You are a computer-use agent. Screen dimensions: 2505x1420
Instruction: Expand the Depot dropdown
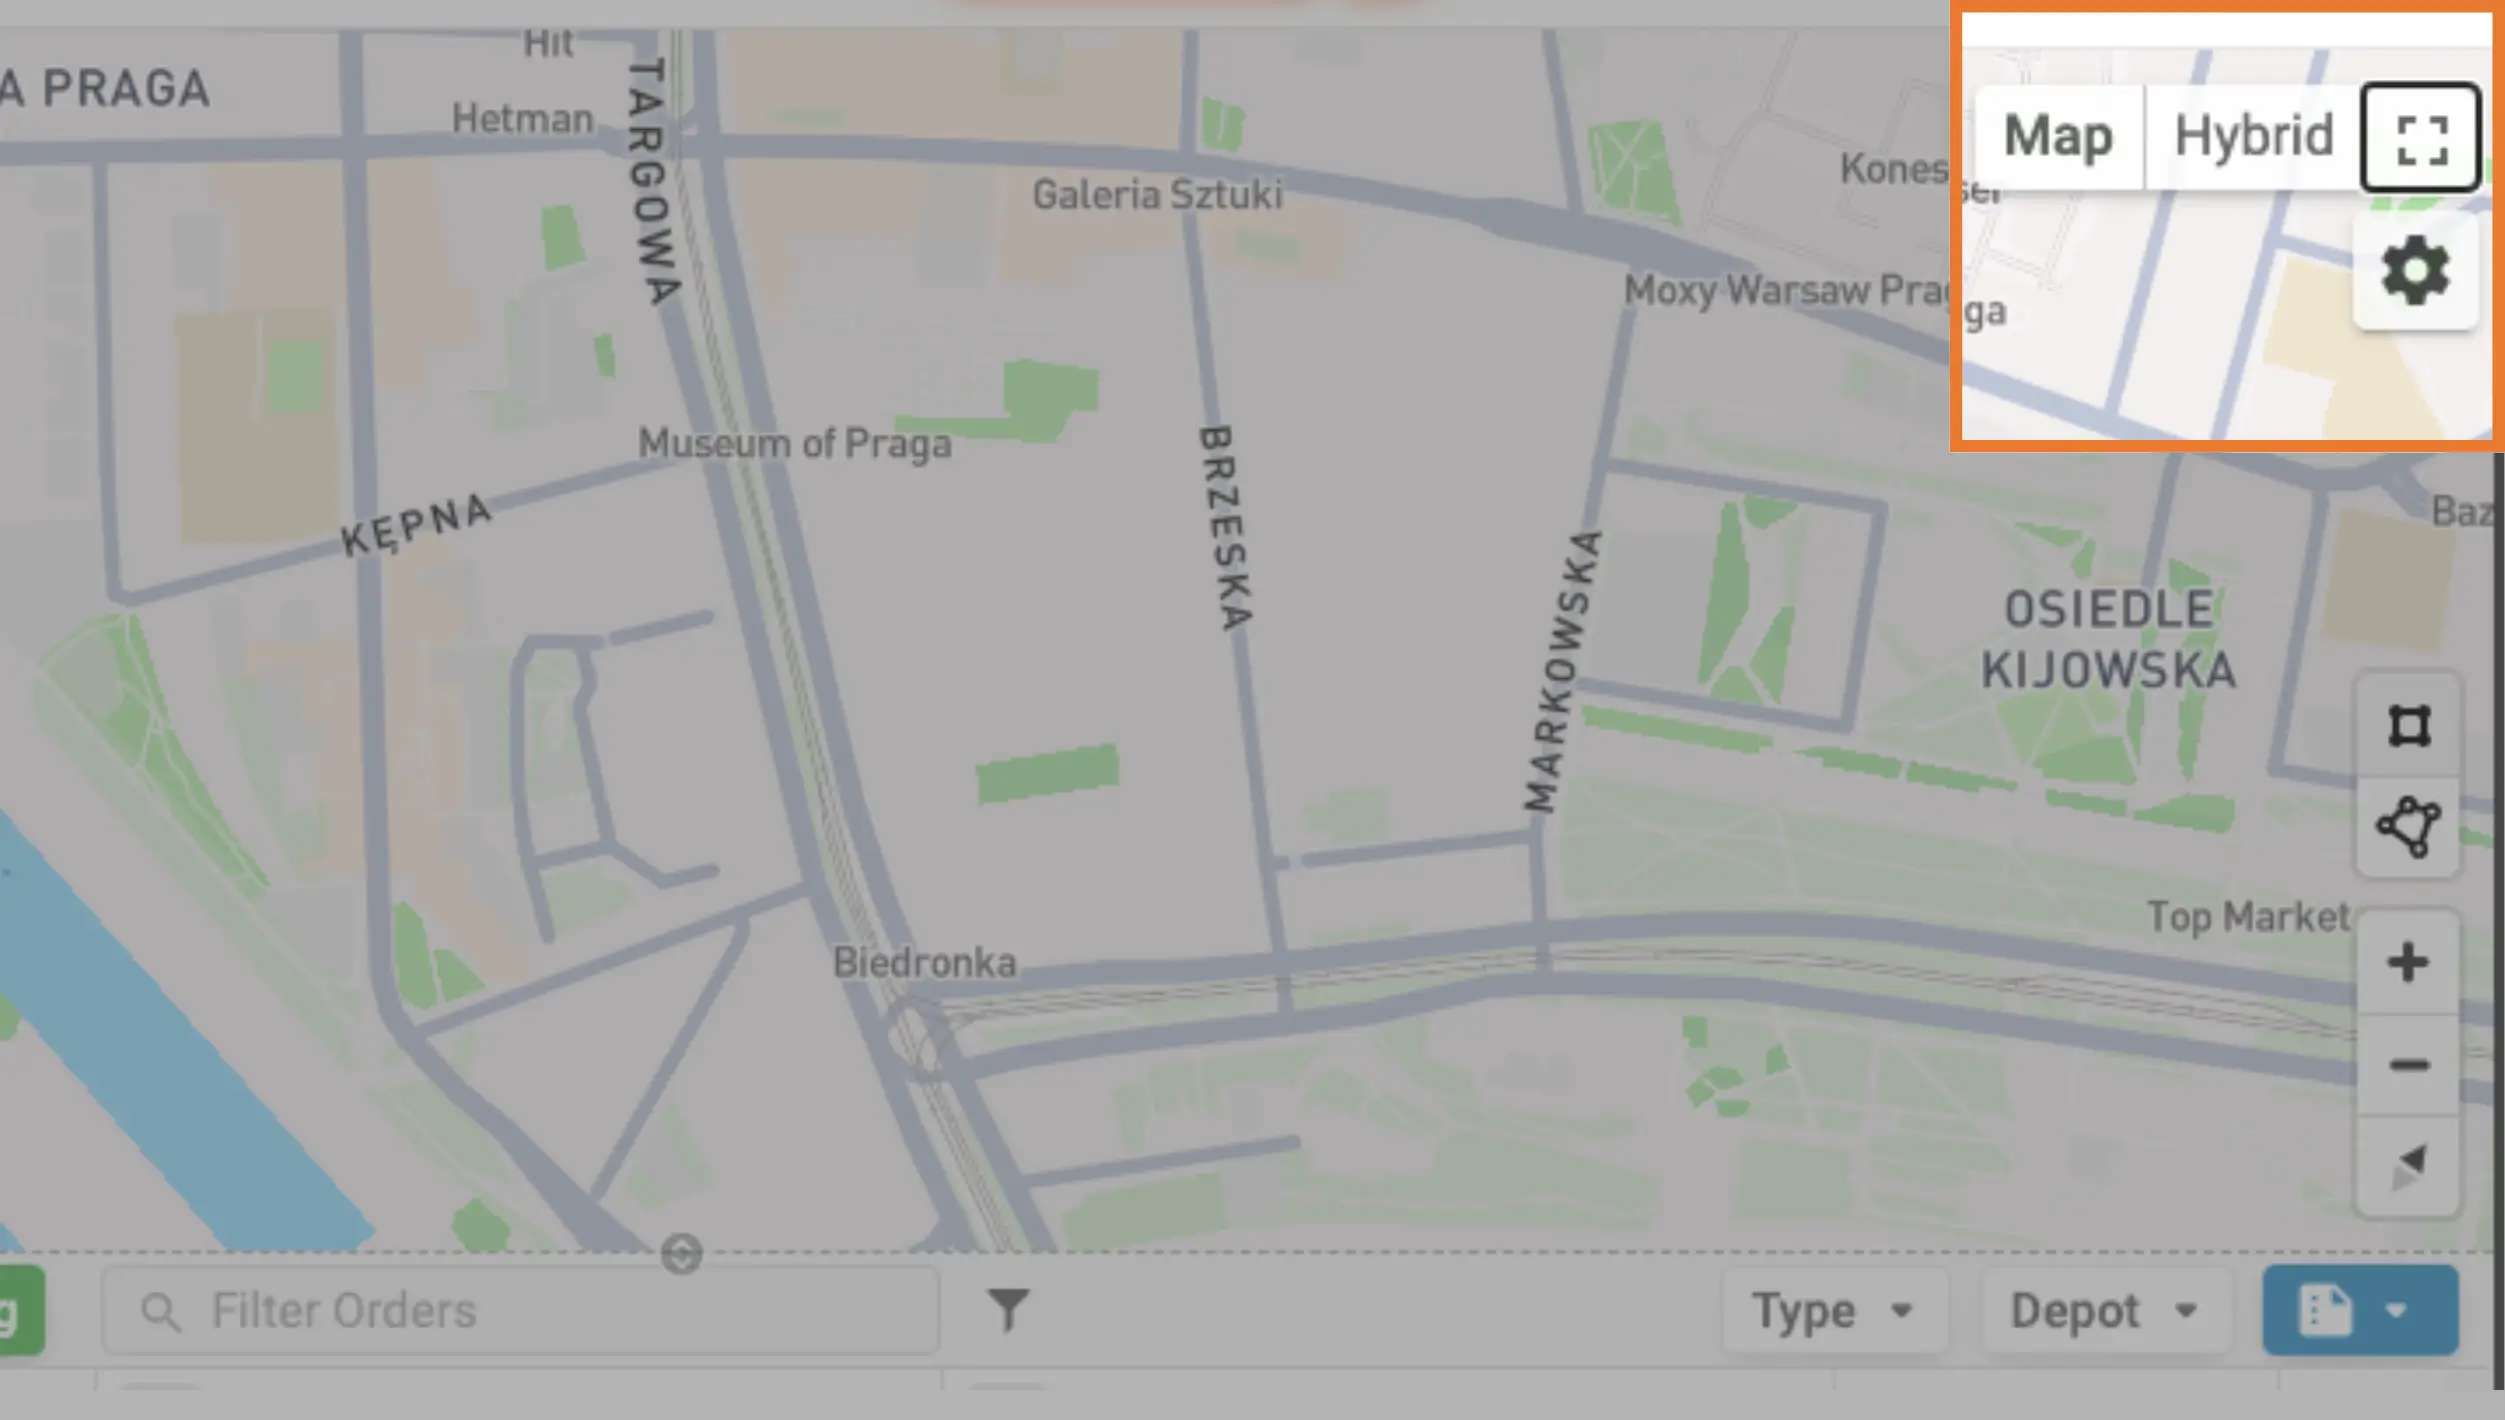click(x=2106, y=1310)
